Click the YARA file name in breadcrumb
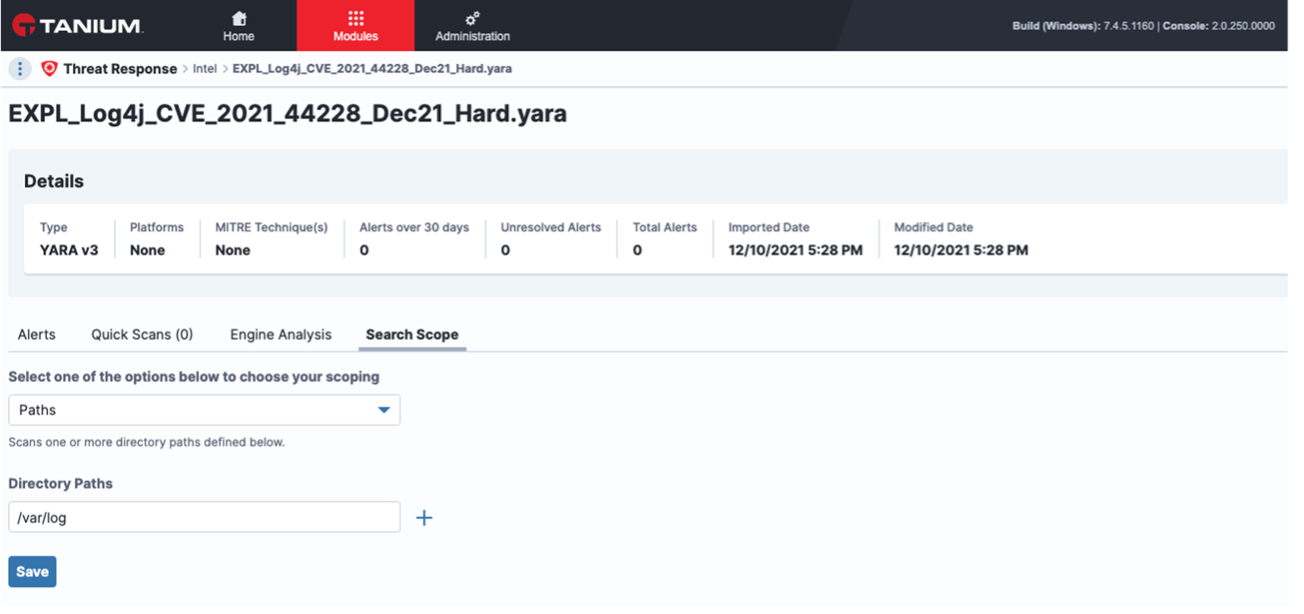The image size is (1304, 614). point(372,69)
